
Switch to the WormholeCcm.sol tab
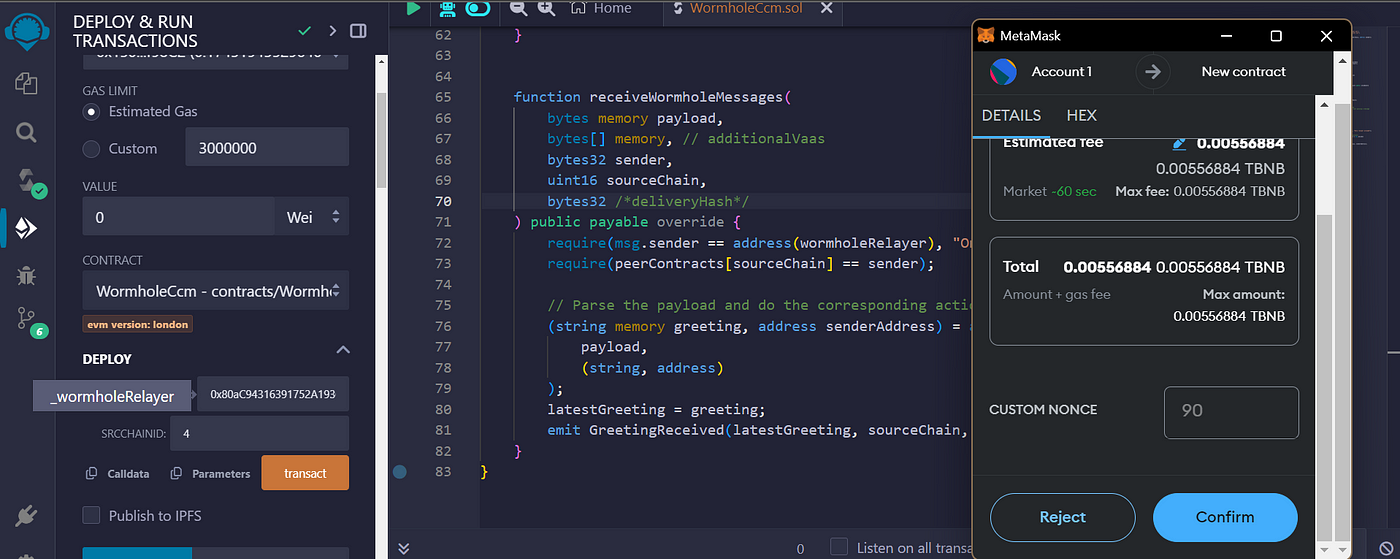click(x=748, y=8)
